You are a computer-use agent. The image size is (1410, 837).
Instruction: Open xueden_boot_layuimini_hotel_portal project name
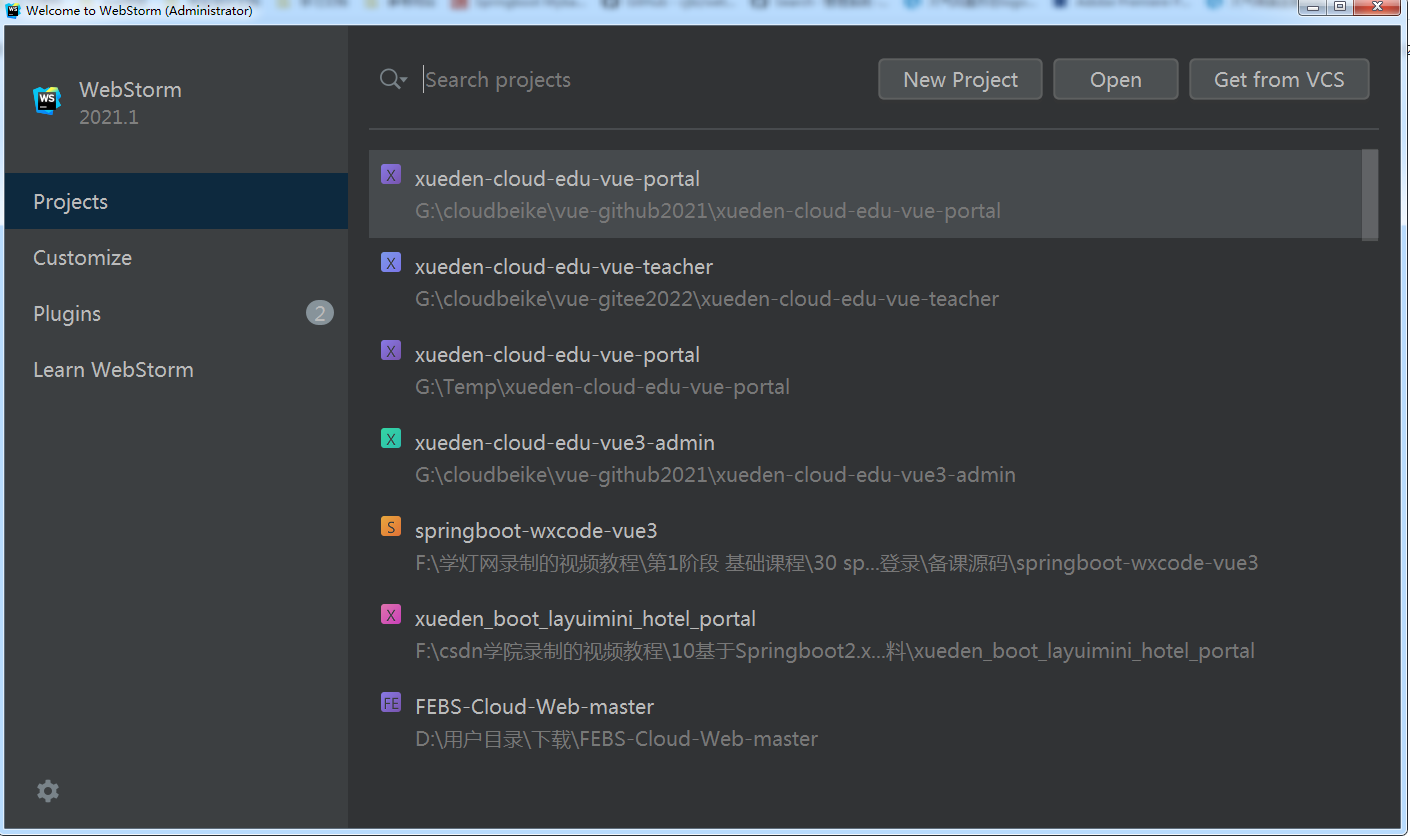[x=585, y=619]
